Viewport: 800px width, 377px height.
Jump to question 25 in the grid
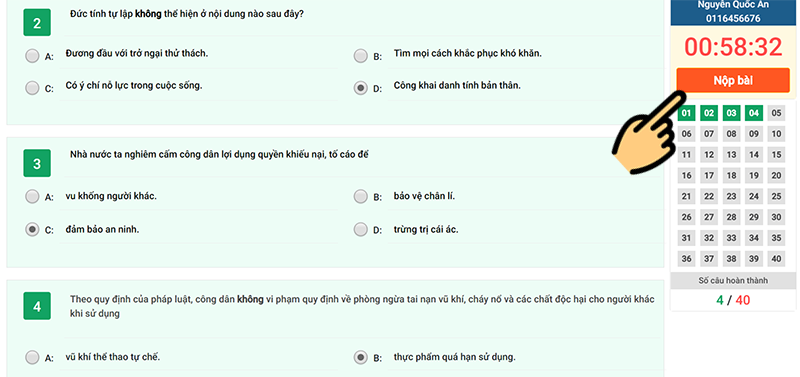[x=777, y=196]
